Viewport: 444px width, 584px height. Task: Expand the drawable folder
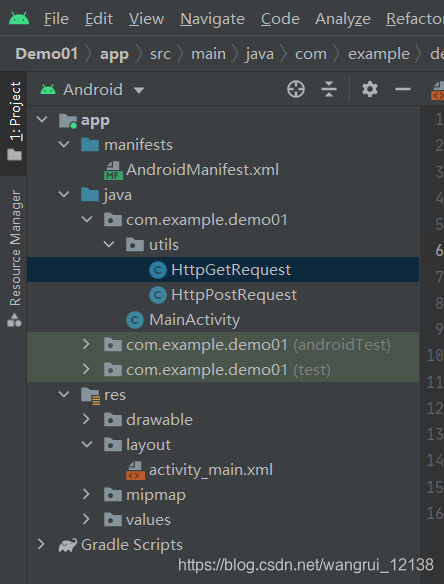86,419
